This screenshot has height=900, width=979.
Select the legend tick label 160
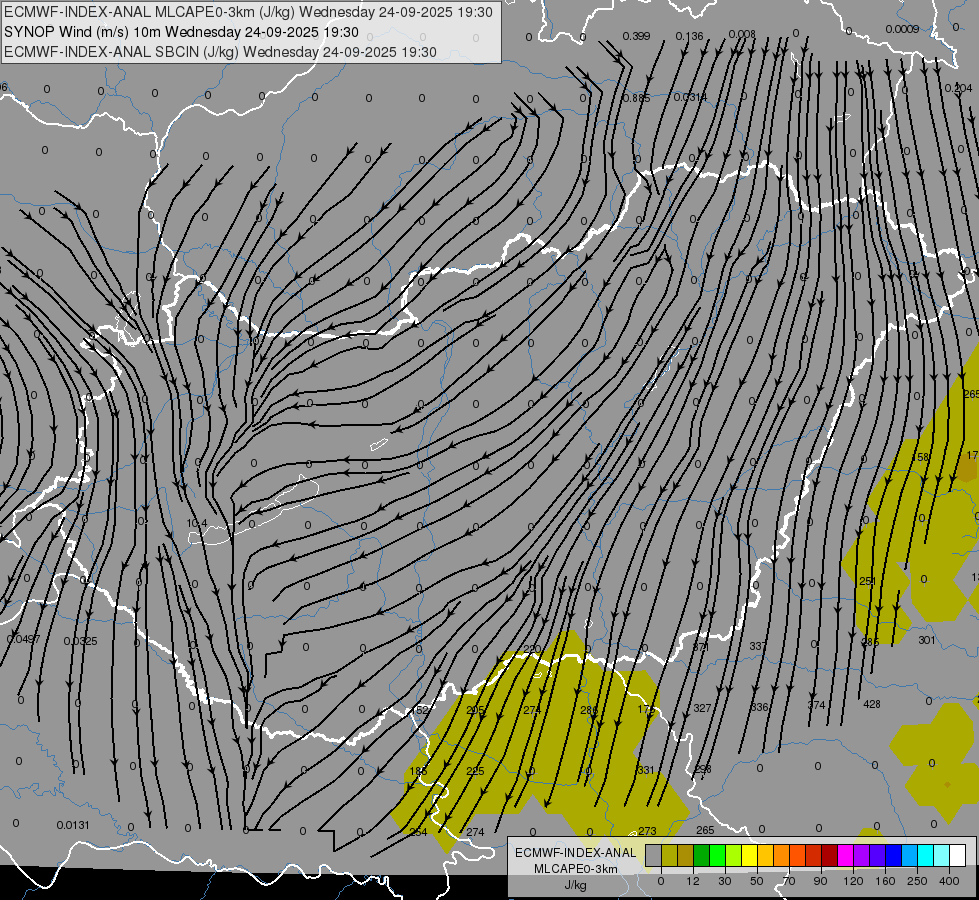[885, 881]
